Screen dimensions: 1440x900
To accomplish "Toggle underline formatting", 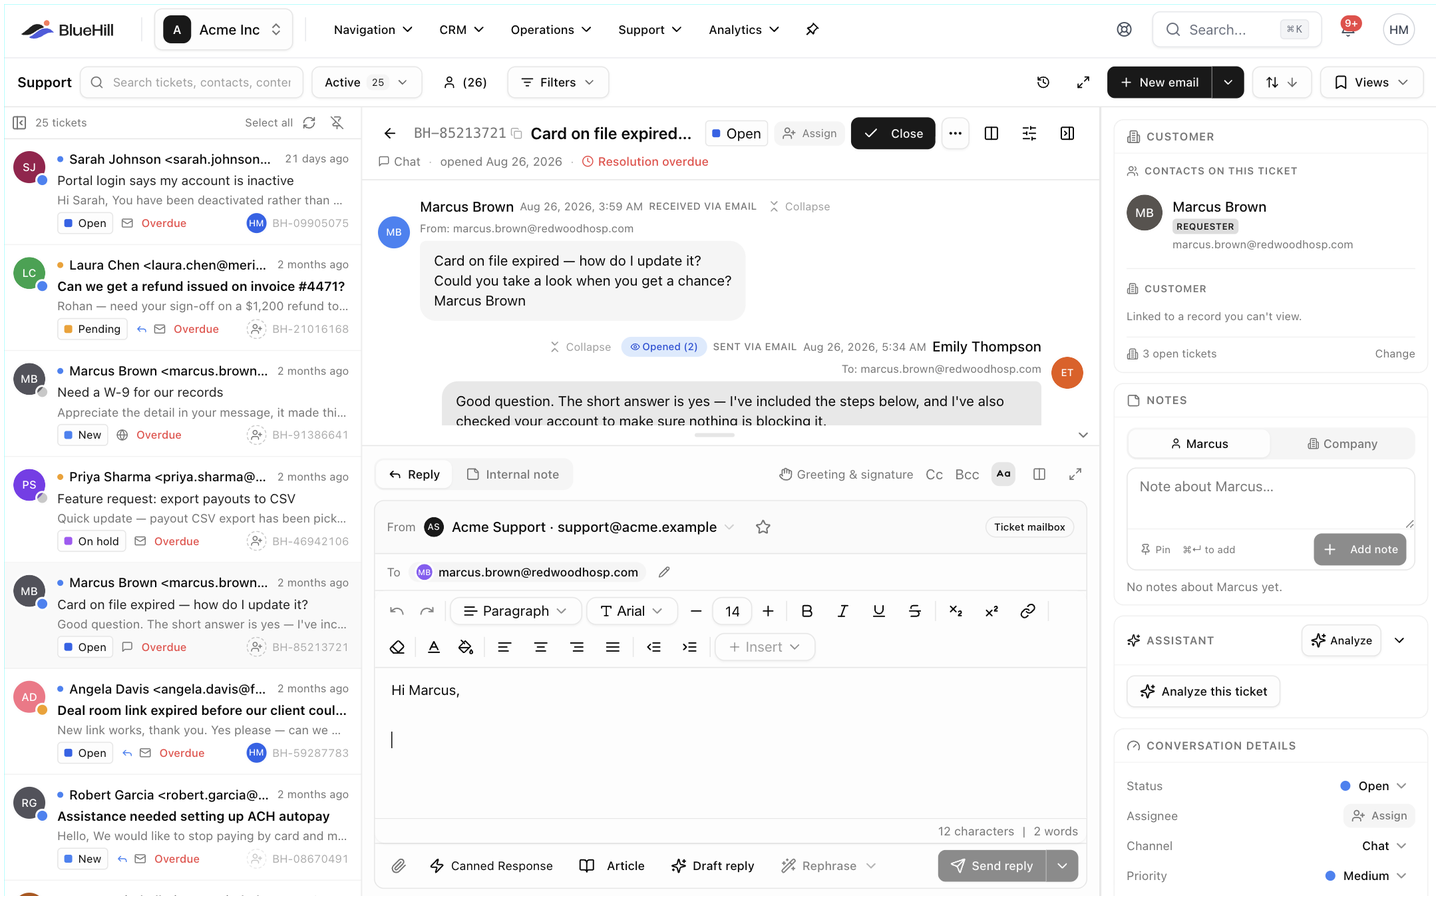I will coord(879,611).
